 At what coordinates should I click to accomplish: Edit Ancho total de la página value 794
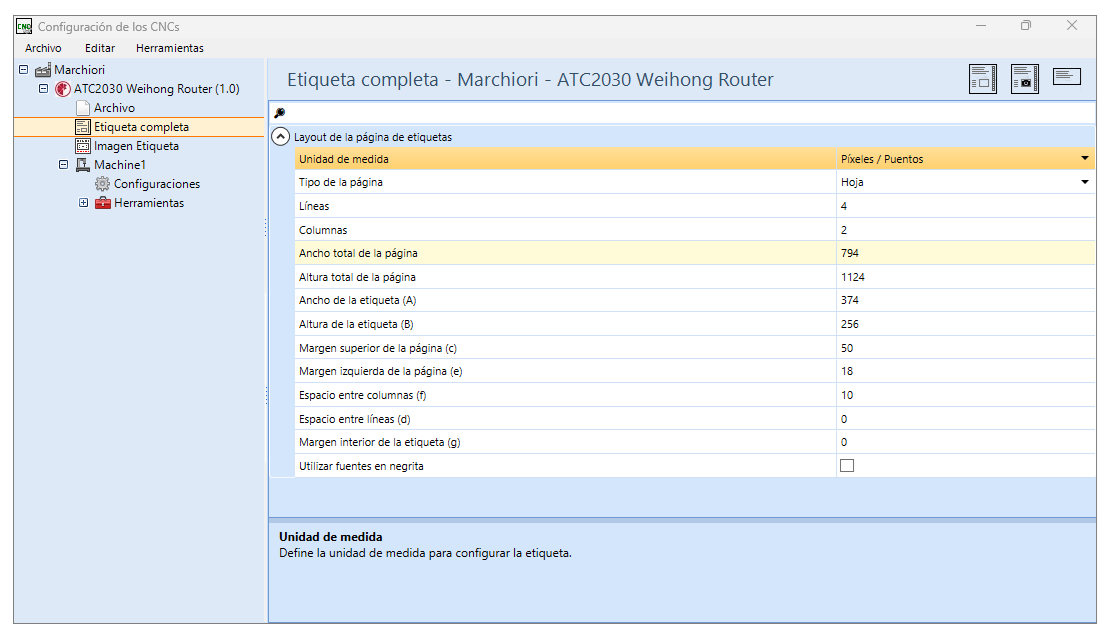tap(965, 253)
